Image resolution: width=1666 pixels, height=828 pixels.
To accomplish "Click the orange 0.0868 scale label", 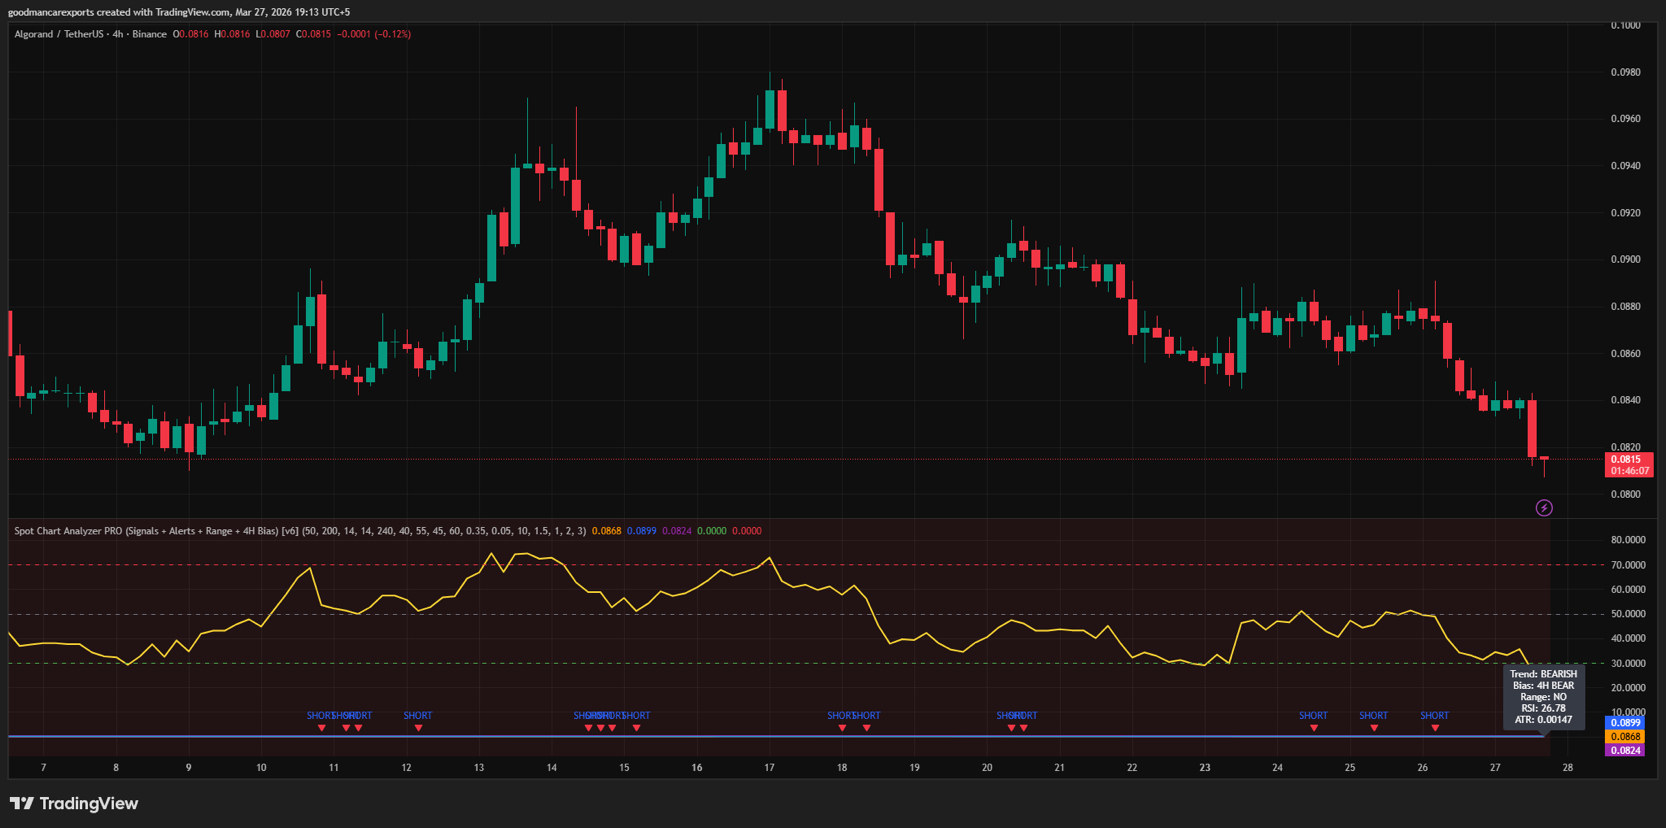I will [x=1625, y=737].
